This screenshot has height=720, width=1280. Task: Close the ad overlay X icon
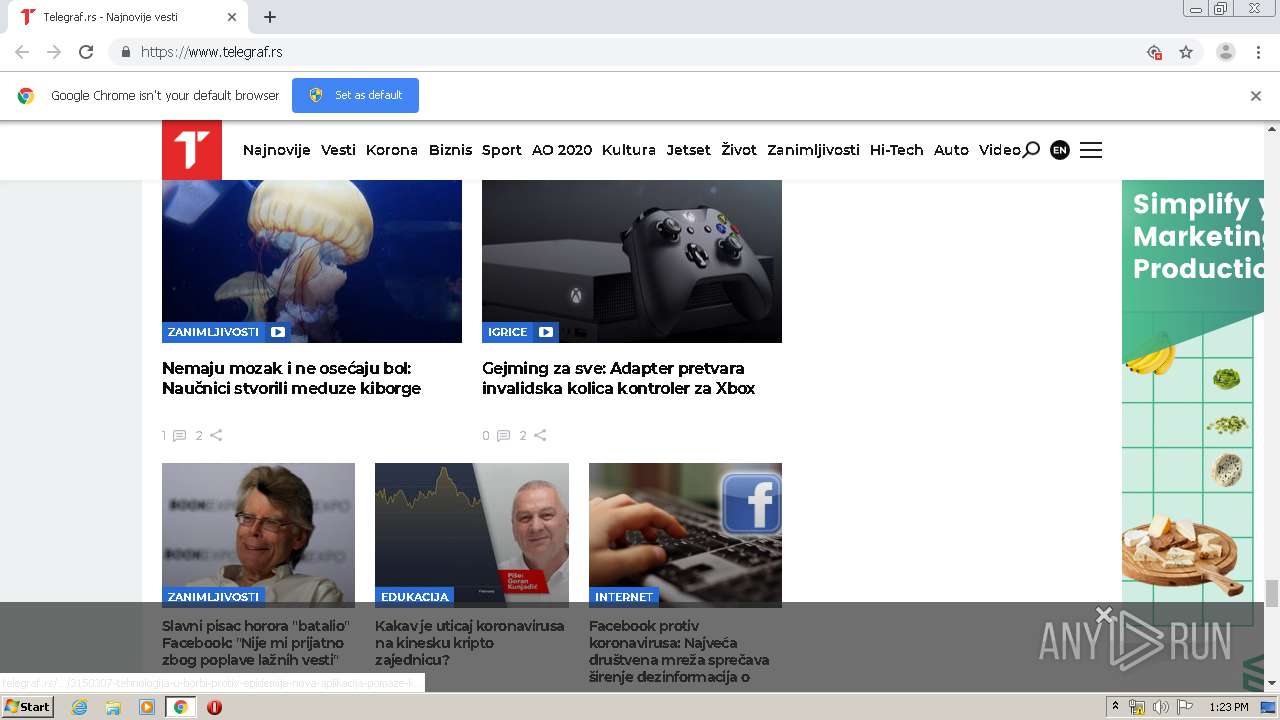pyautogui.click(x=1103, y=614)
